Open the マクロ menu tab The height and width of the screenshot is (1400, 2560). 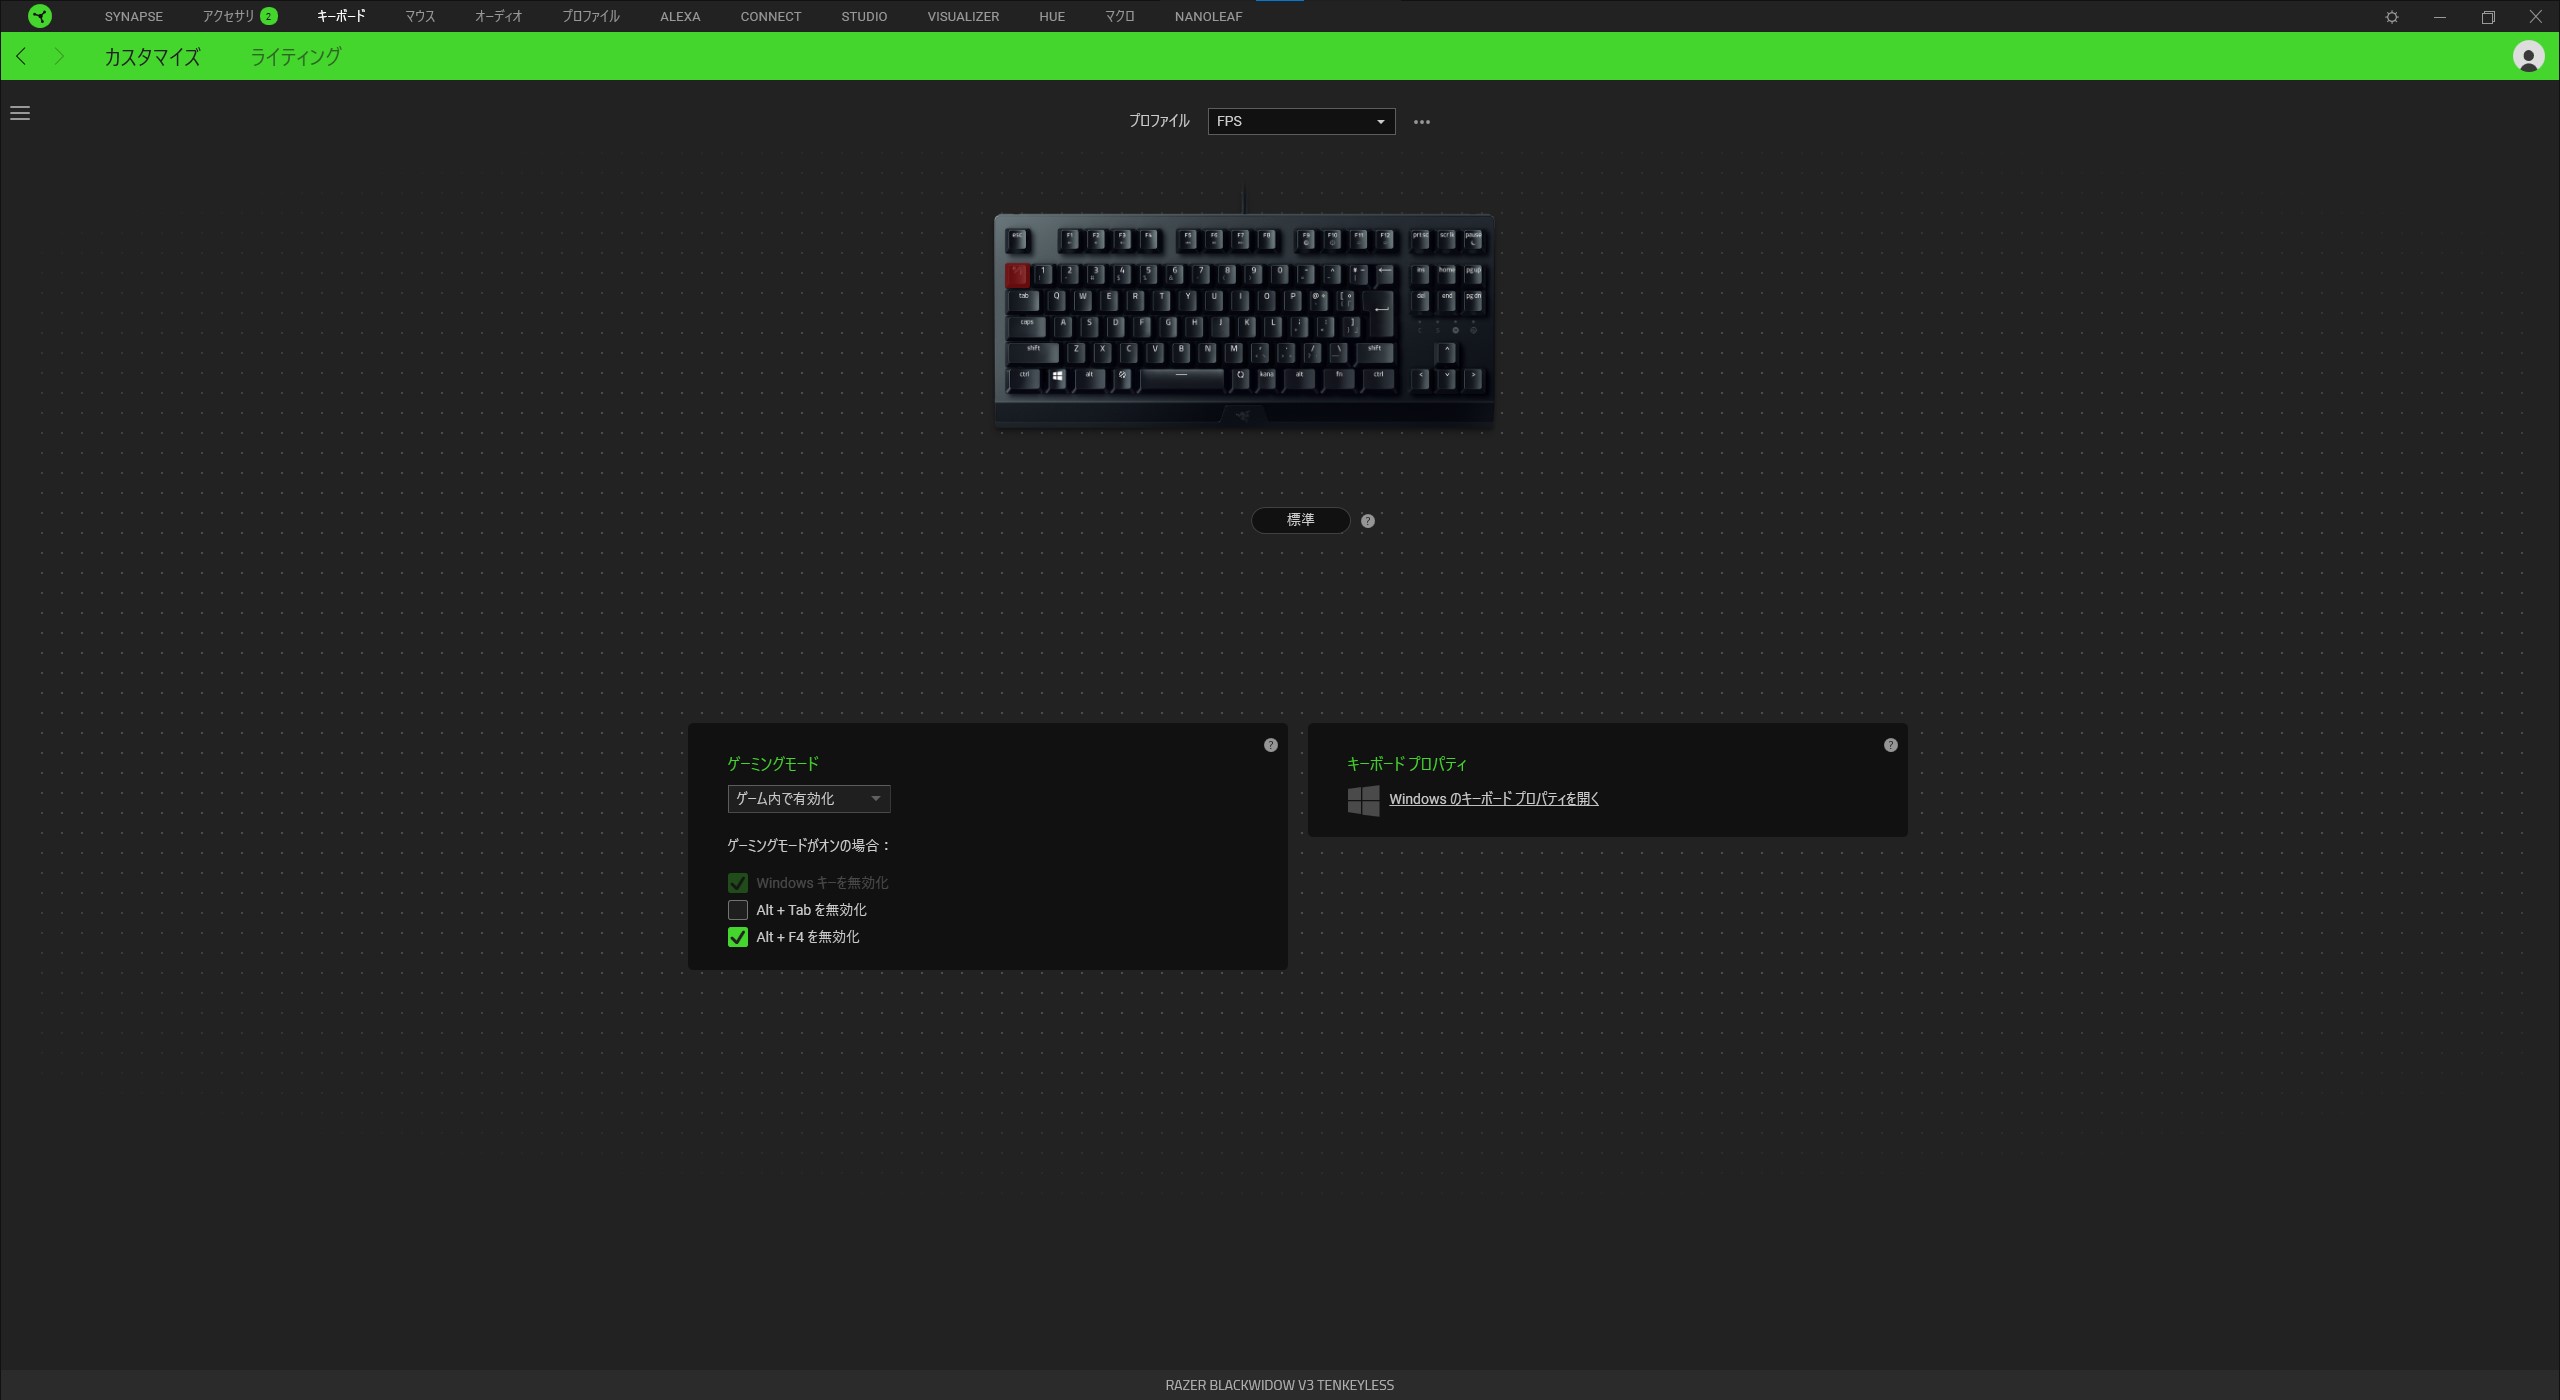click(1120, 16)
